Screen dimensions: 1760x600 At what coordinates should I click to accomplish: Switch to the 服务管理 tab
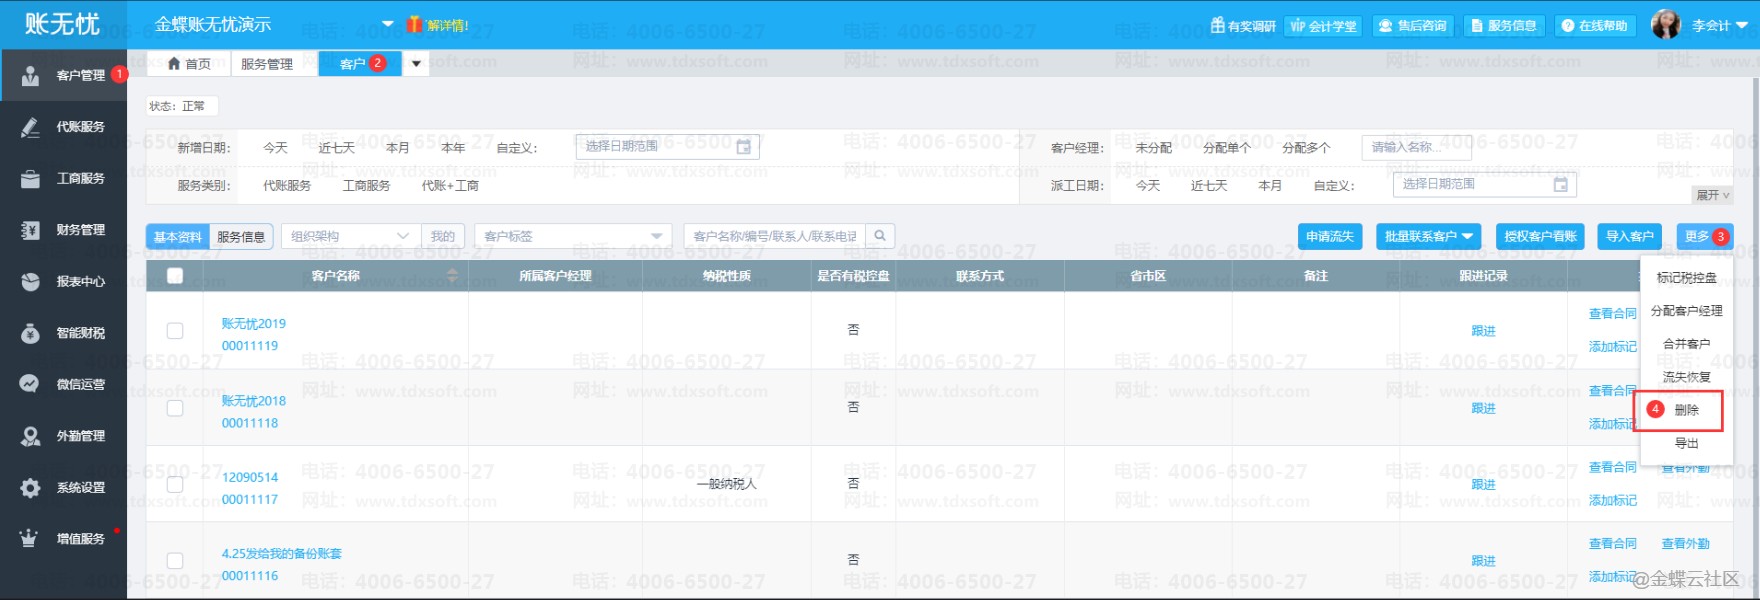click(x=266, y=64)
